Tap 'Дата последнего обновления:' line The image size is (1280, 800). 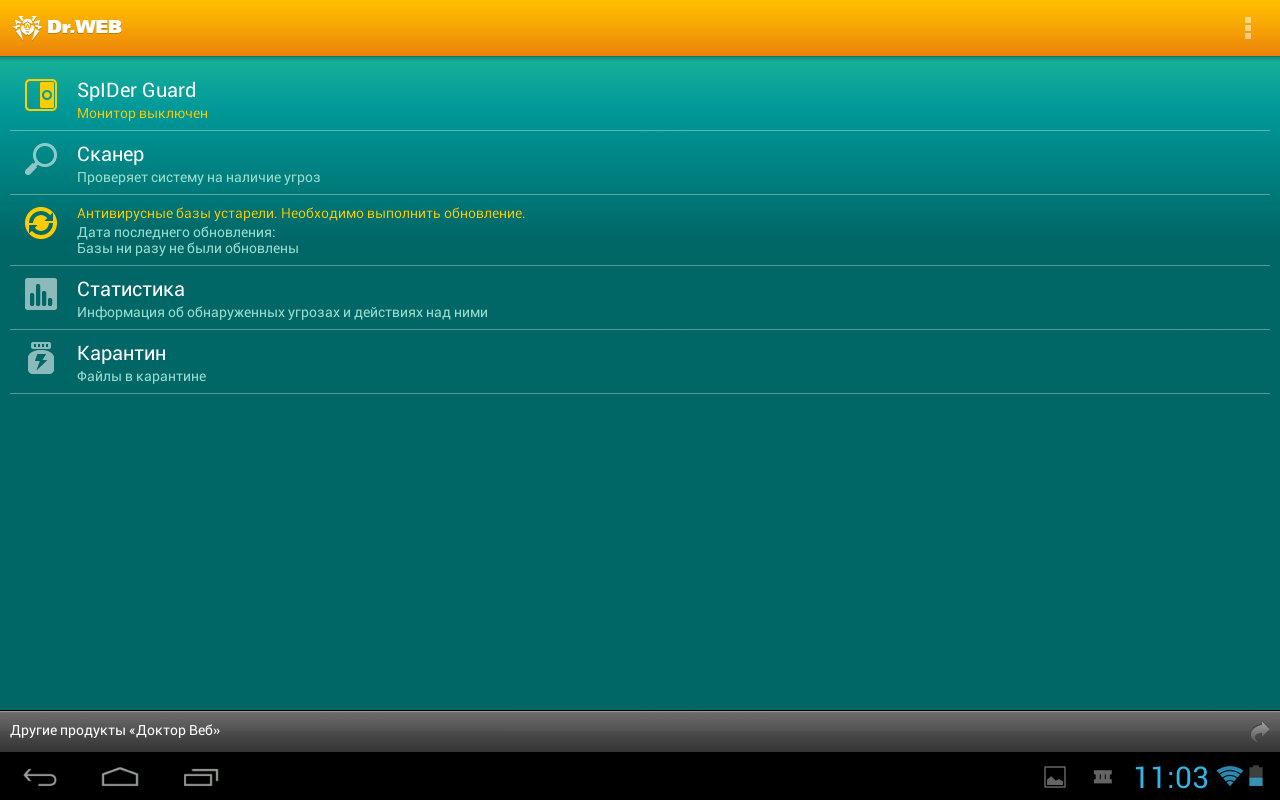pos(176,232)
